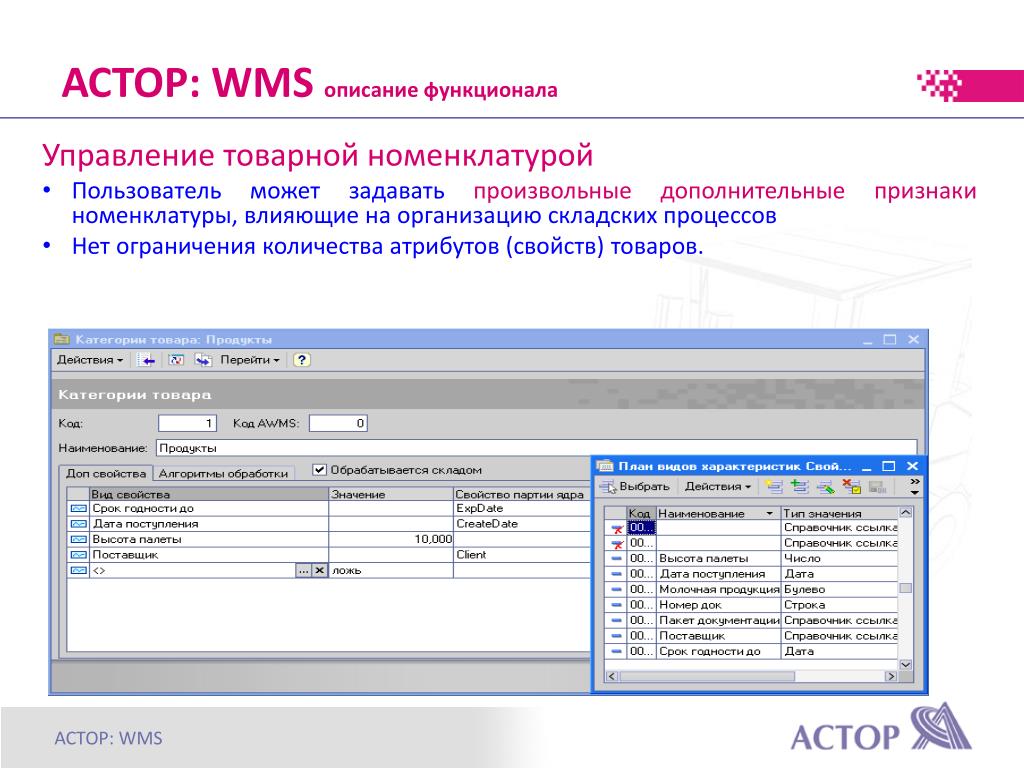The height and width of the screenshot is (768, 1024).
Task: Select the Высота палеты row in План видов характеристик
Action: [x=751, y=558]
